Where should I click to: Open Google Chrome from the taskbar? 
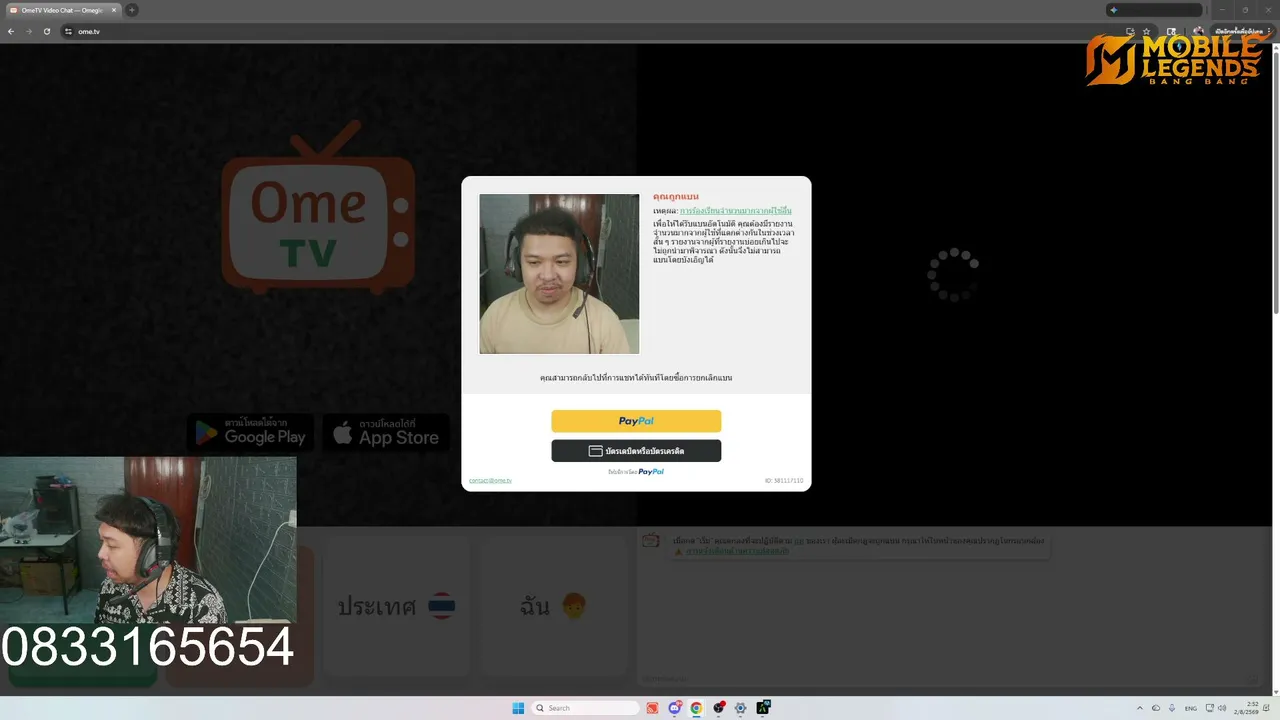tap(696, 708)
